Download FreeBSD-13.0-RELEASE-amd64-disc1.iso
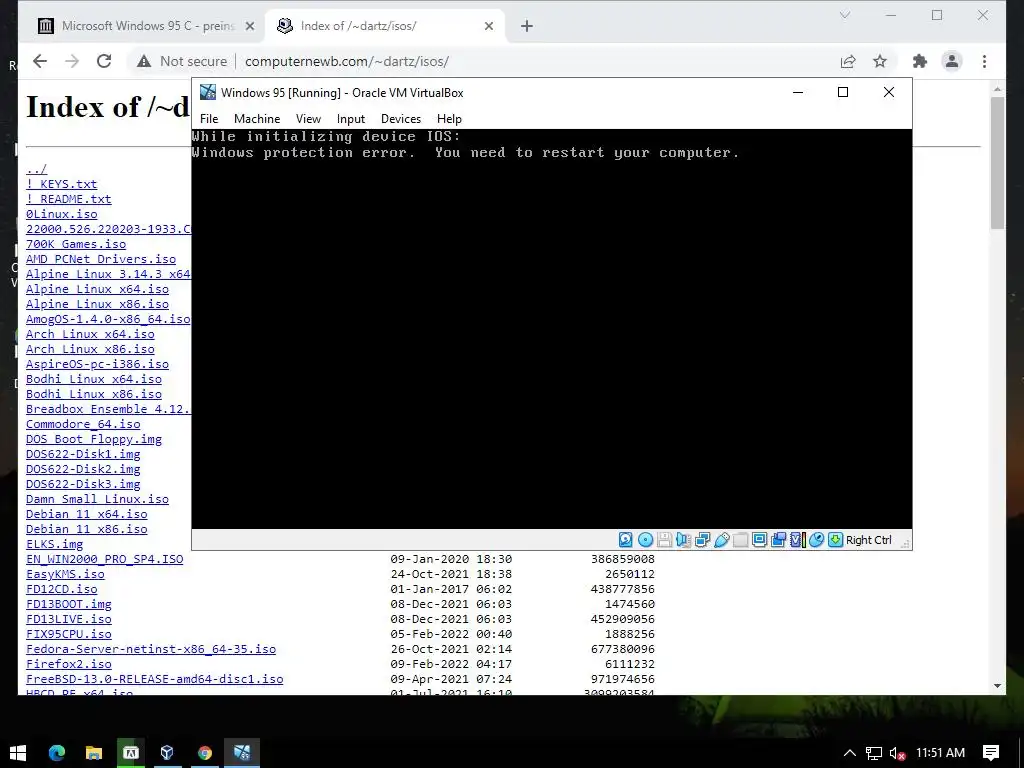The width and height of the screenshot is (1024, 768). (x=155, y=680)
